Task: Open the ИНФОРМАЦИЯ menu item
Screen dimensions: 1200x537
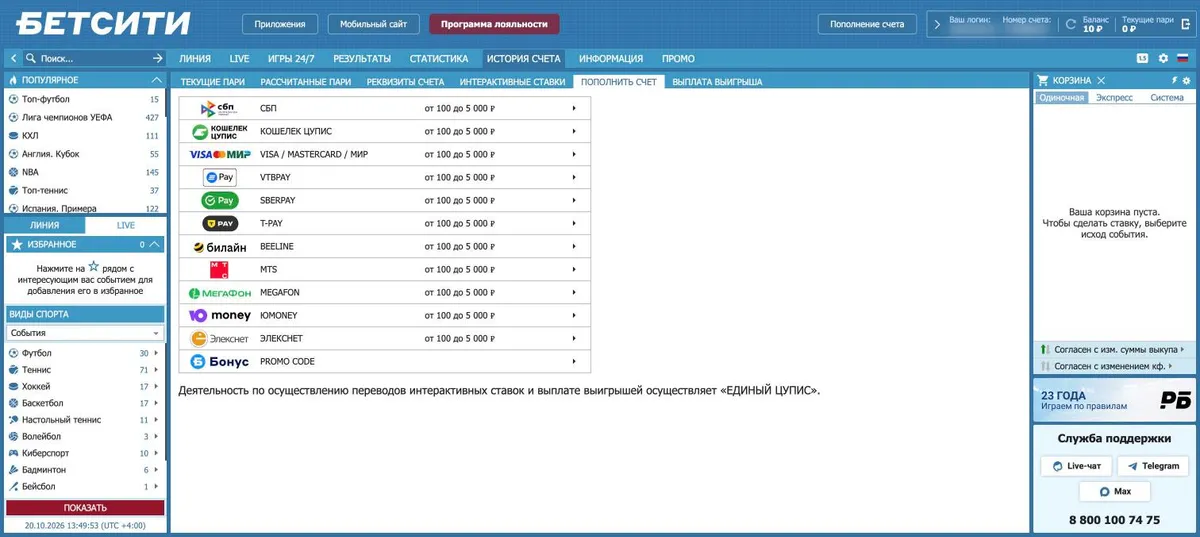Action: coord(611,59)
